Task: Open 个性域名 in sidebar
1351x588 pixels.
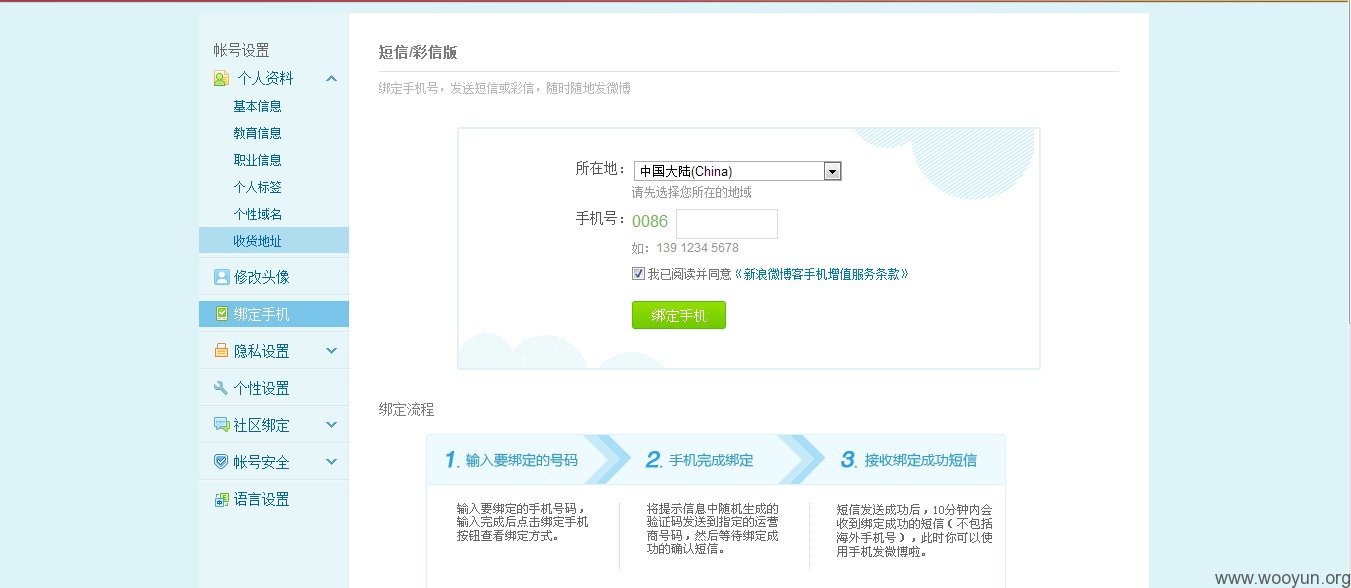Action: pyautogui.click(x=257, y=214)
